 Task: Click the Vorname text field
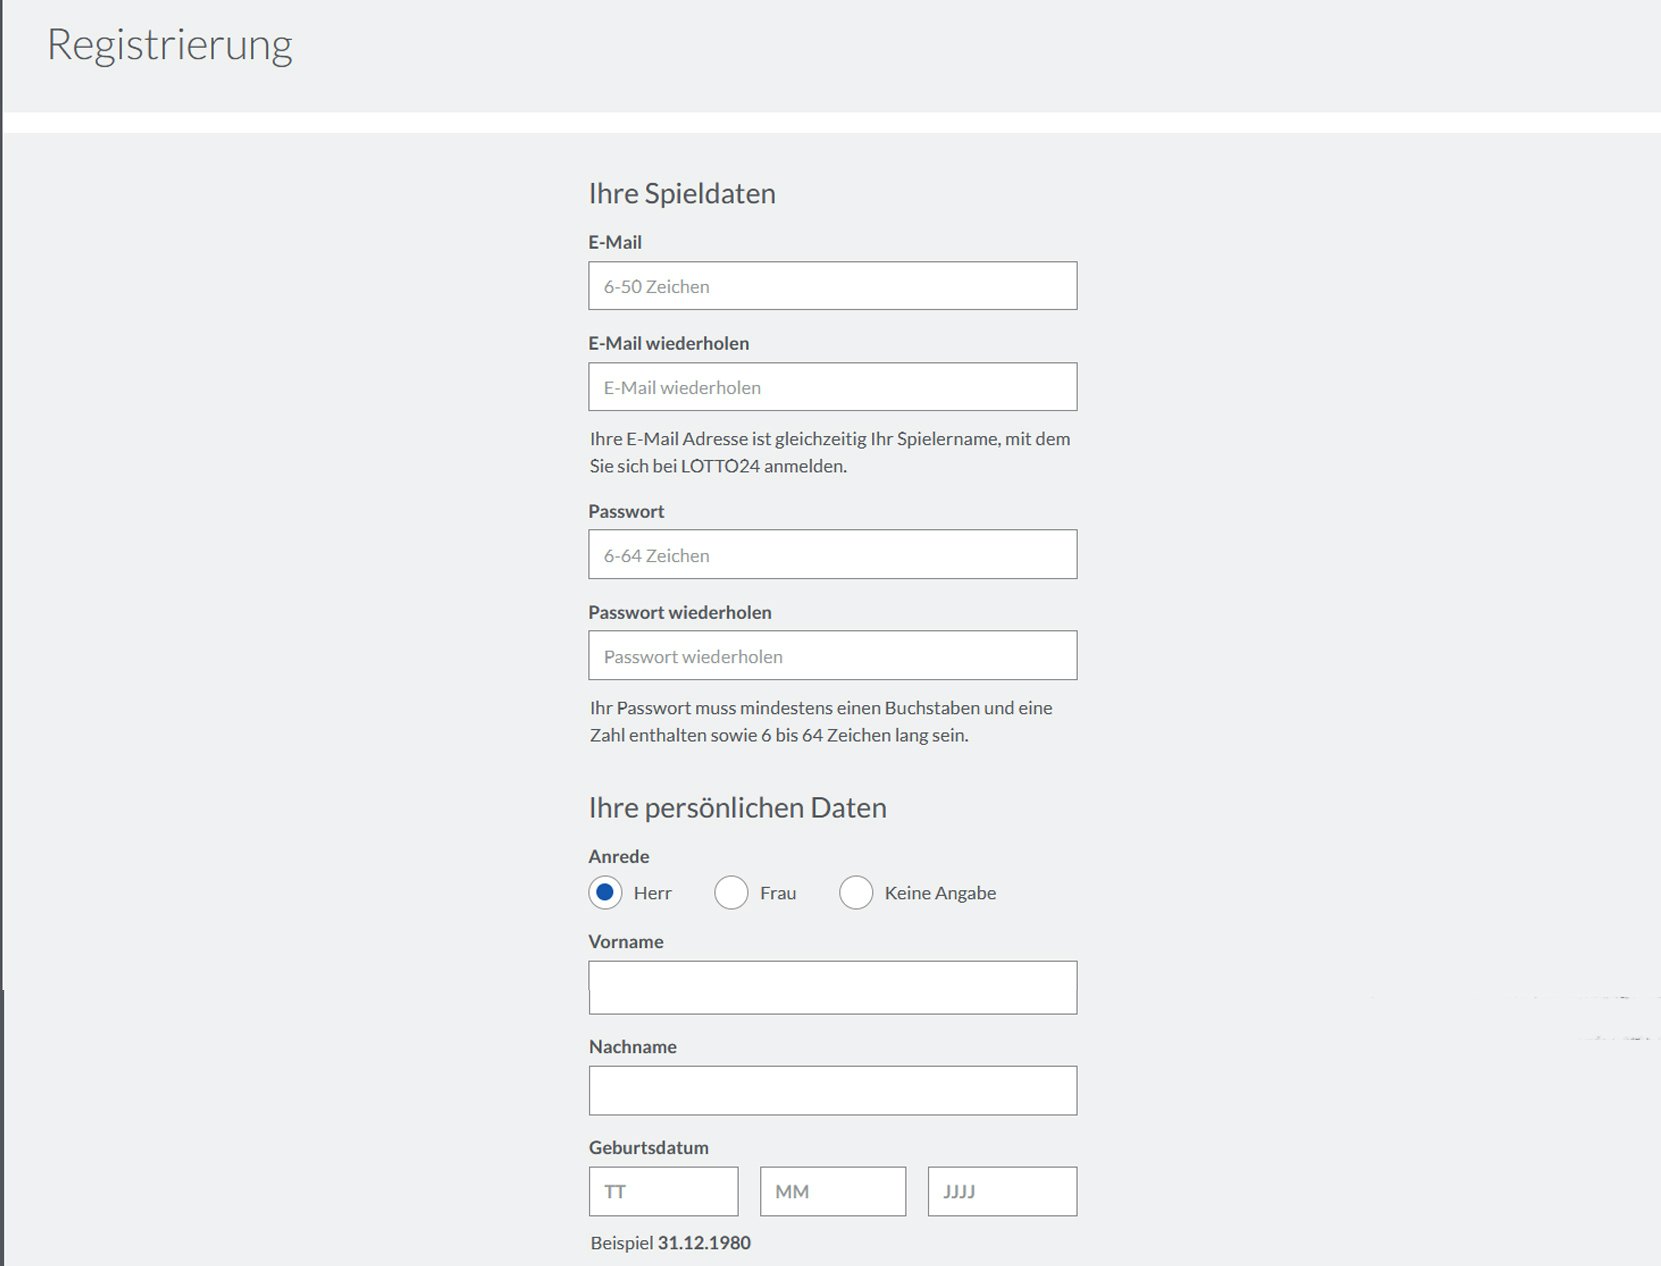832,988
